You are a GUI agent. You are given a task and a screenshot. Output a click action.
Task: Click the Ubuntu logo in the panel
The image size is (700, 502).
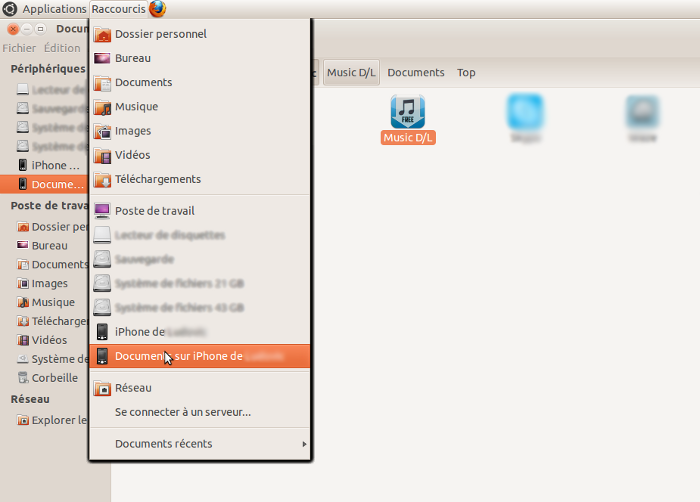9,8
